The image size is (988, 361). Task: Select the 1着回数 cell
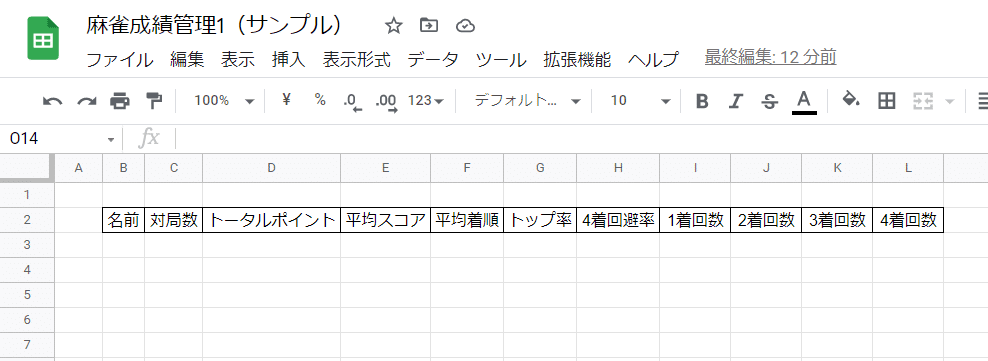coord(695,220)
